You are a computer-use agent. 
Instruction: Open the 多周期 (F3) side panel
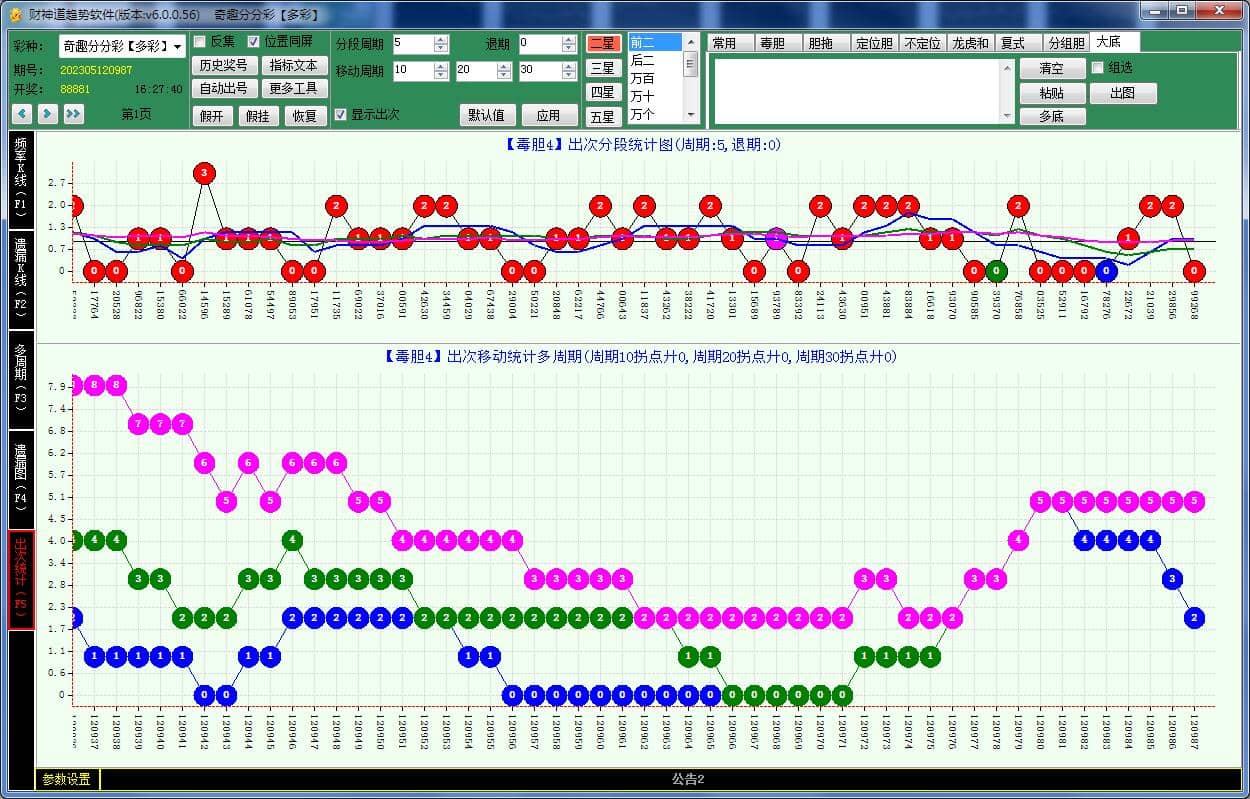(20, 379)
